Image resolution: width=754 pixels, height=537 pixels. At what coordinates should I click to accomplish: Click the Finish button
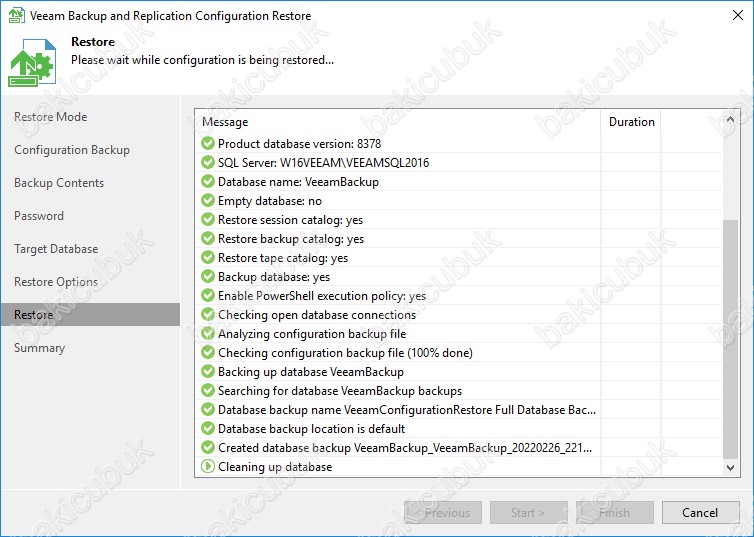pos(615,512)
